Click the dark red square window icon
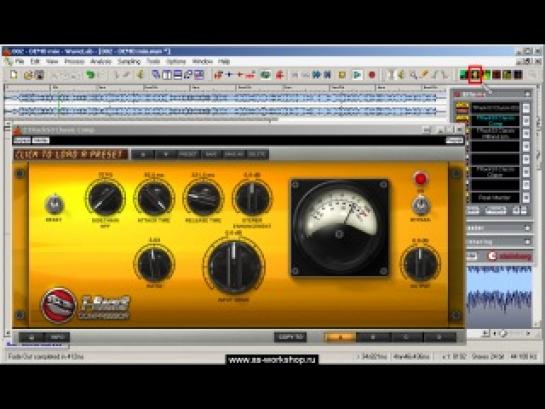The width and height of the screenshot is (545, 409). coord(496,75)
